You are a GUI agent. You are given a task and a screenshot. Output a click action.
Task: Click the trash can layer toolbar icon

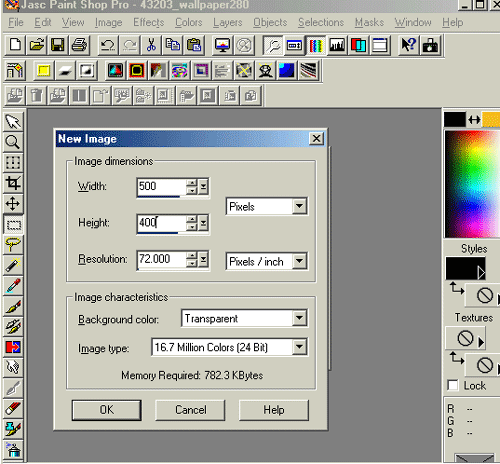[36, 96]
